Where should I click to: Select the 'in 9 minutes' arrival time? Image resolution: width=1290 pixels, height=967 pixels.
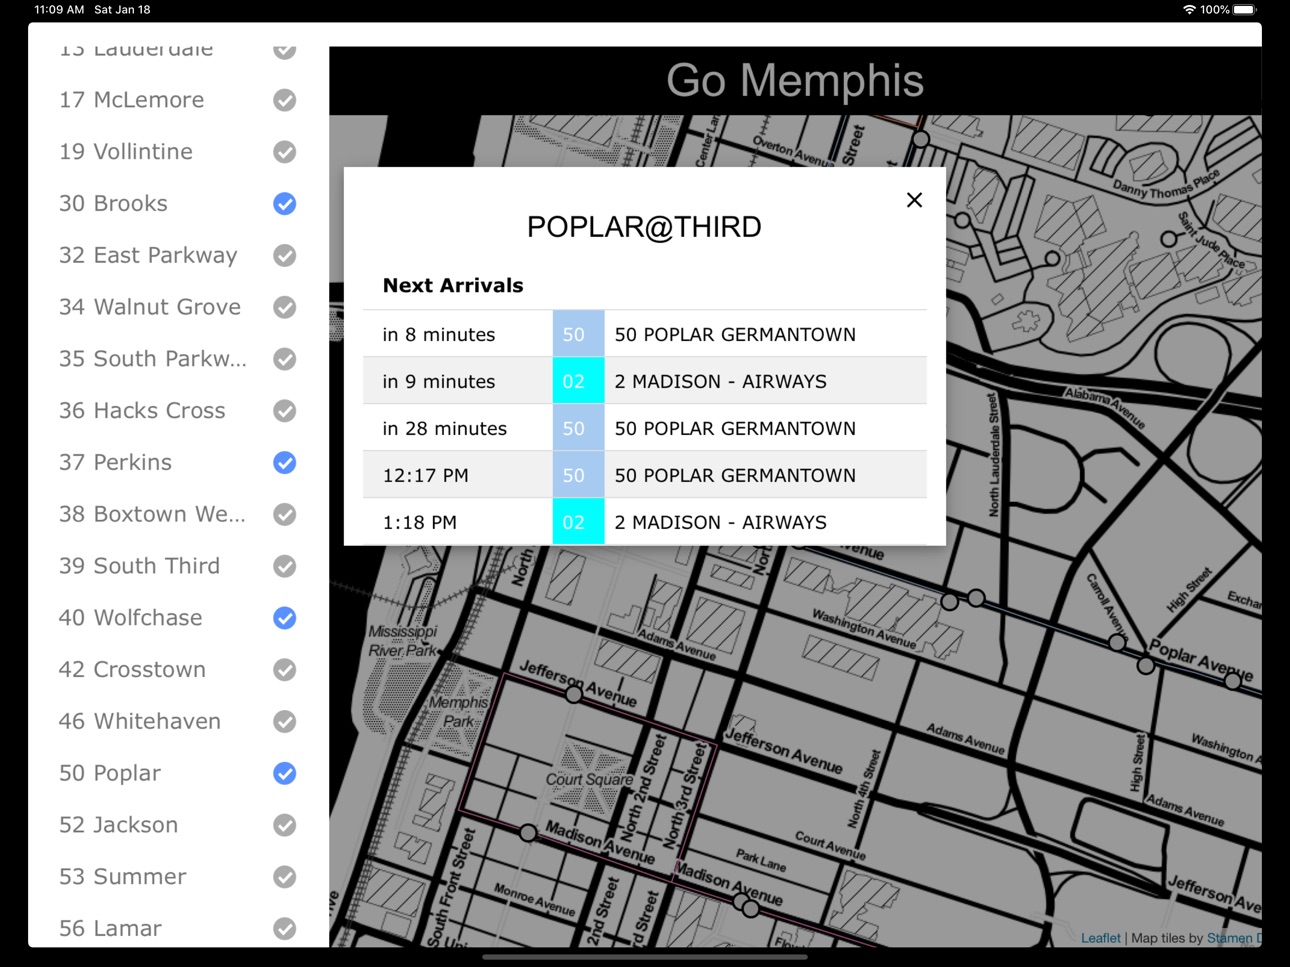[438, 382]
